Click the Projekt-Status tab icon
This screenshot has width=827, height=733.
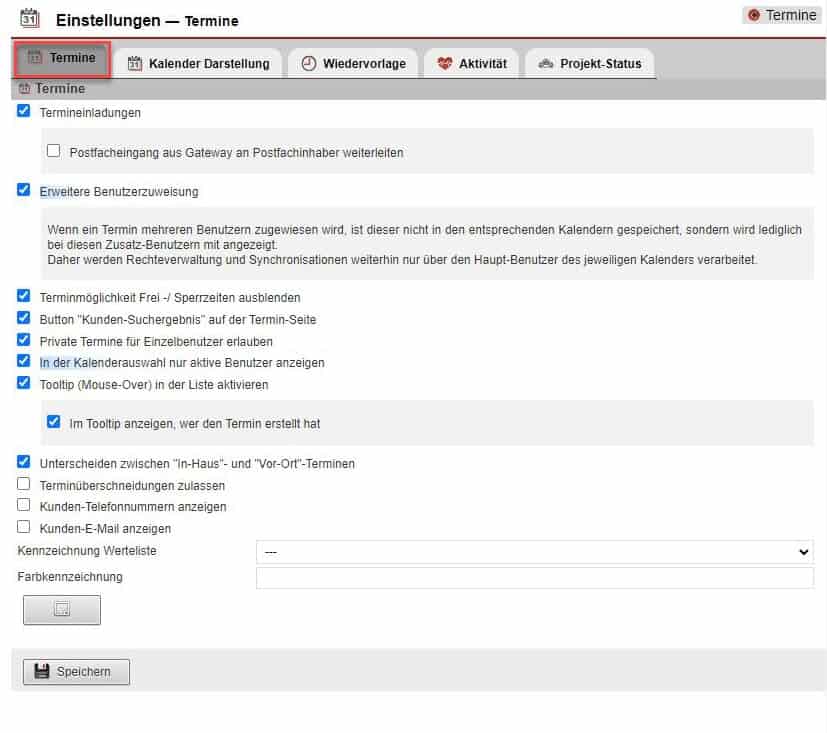click(x=545, y=63)
